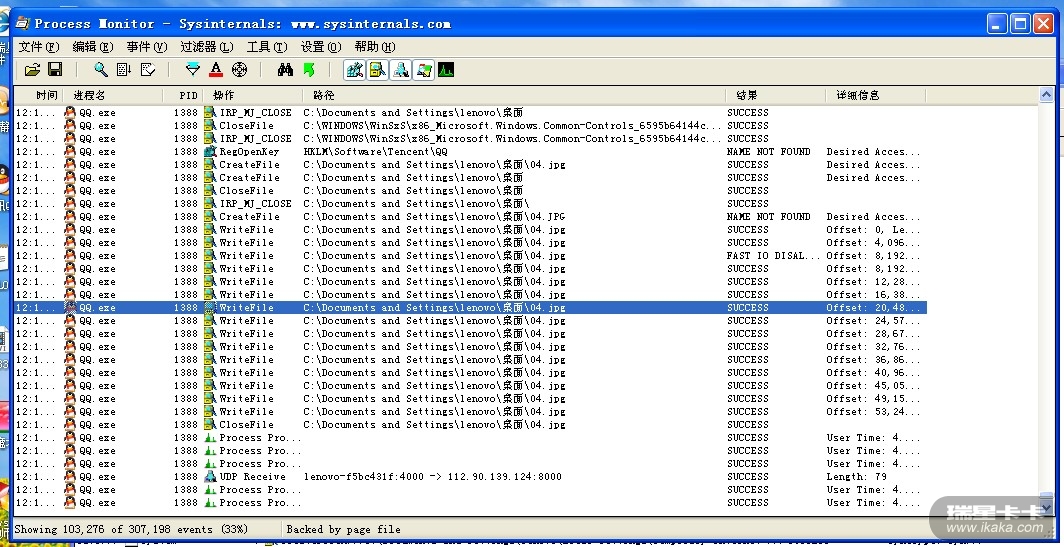Click the binoculars Find icon

coord(285,69)
